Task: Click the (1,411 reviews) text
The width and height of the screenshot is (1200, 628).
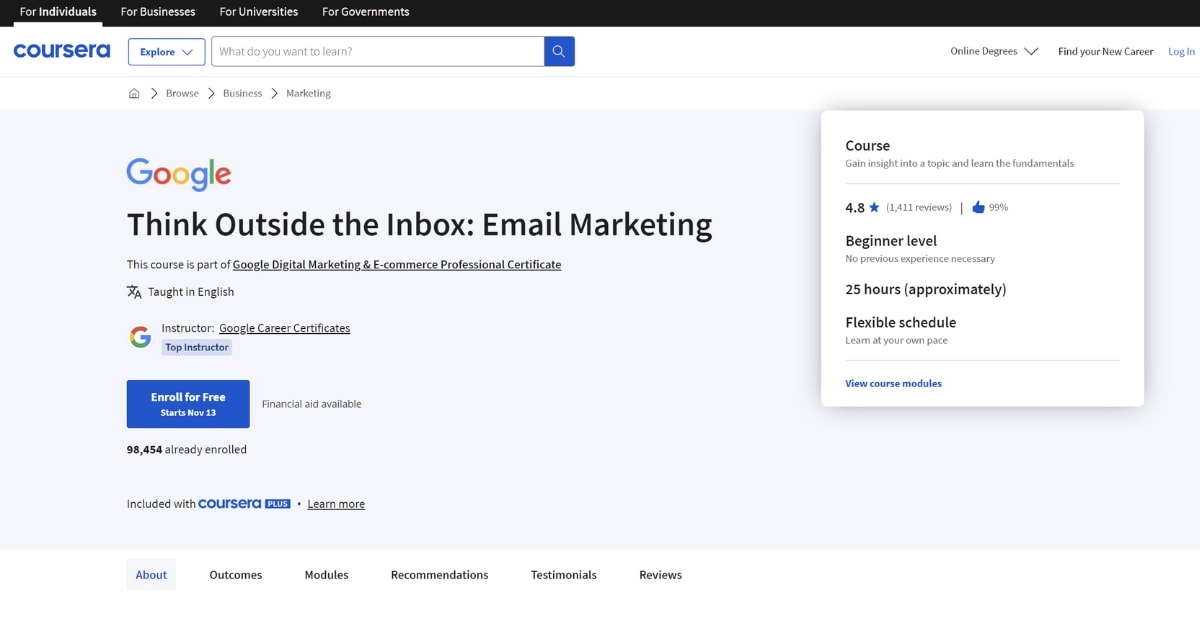Action: pyautogui.click(x=919, y=207)
